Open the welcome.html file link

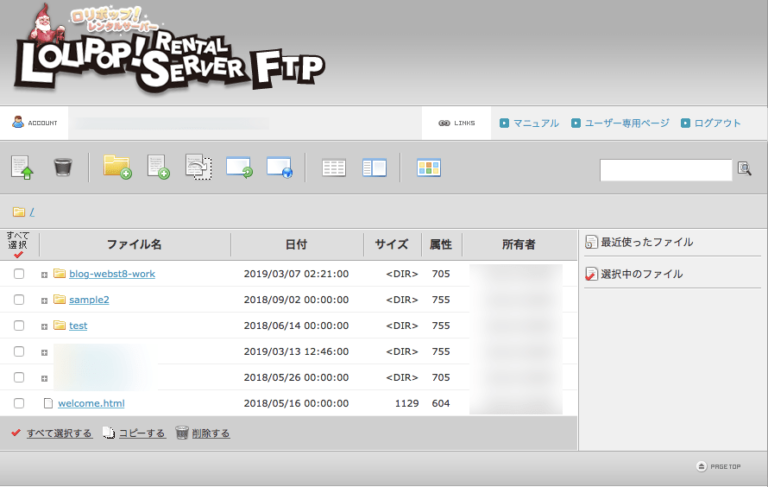coord(91,404)
